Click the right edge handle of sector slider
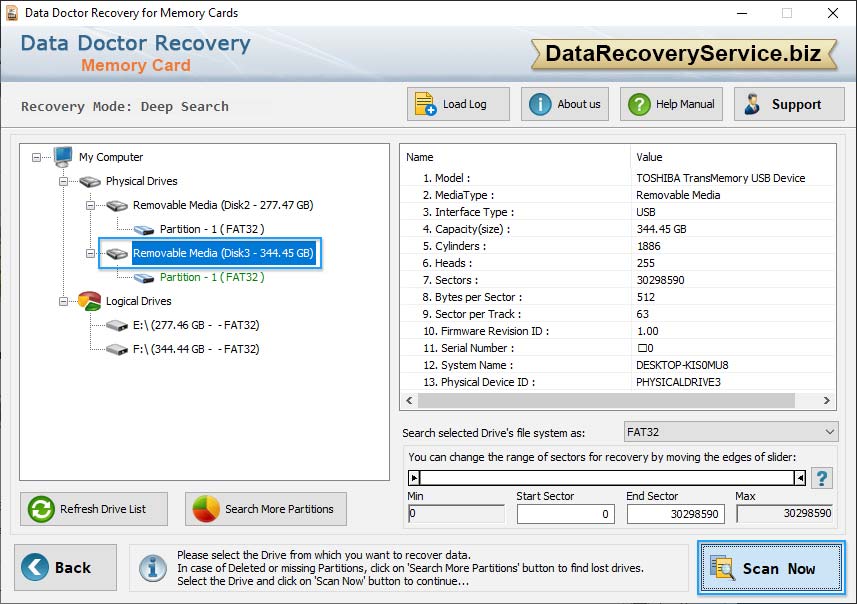The height and width of the screenshot is (604, 857). pyautogui.click(x=800, y=478)
